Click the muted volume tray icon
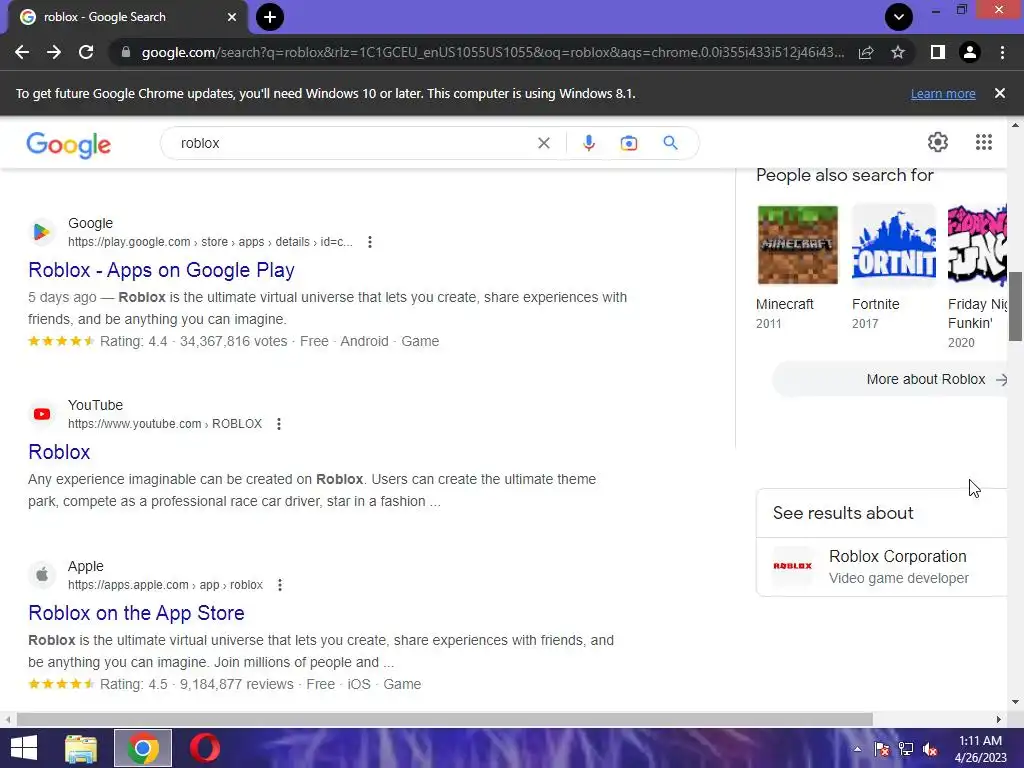 pyautogui.click(x=930, y=749)
